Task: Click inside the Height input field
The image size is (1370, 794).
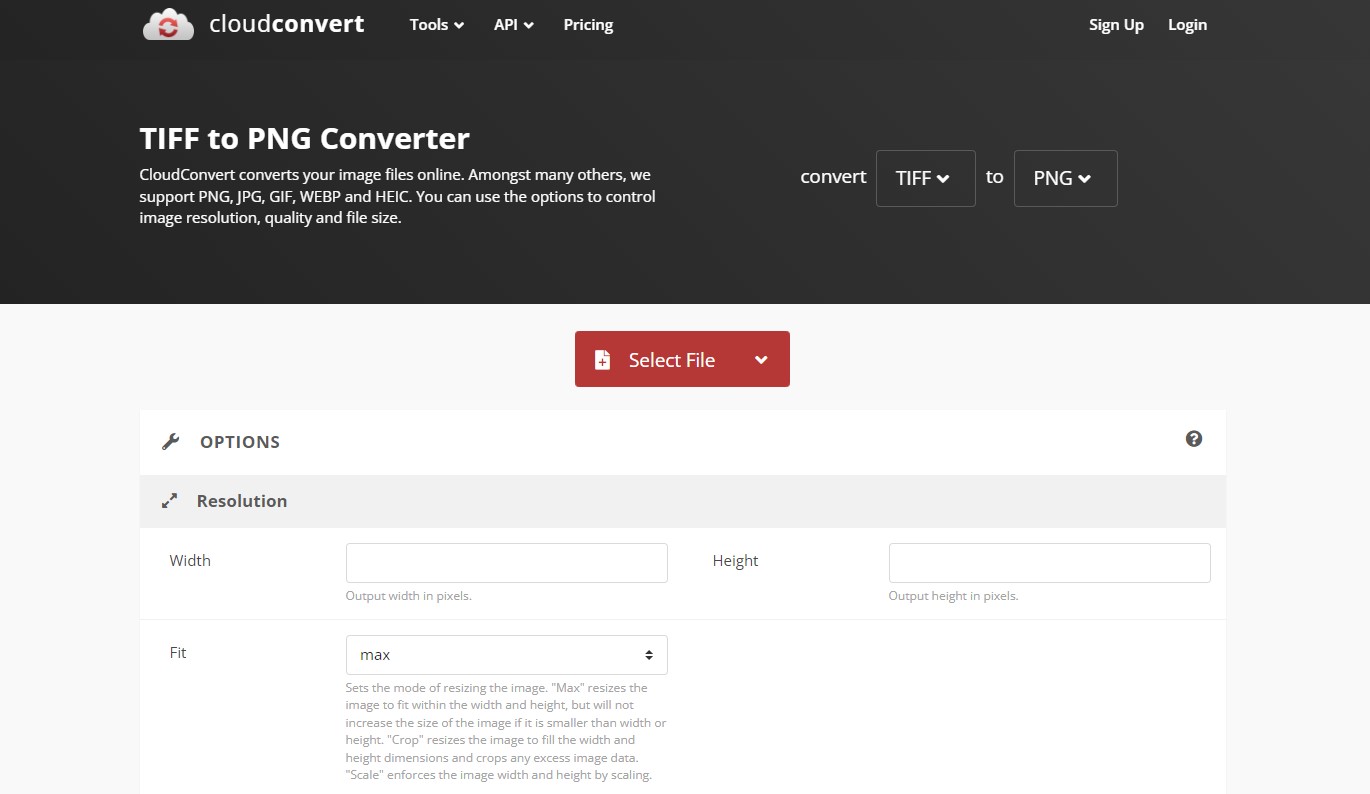Action: pyautogui.click(x=1048, y=562)
